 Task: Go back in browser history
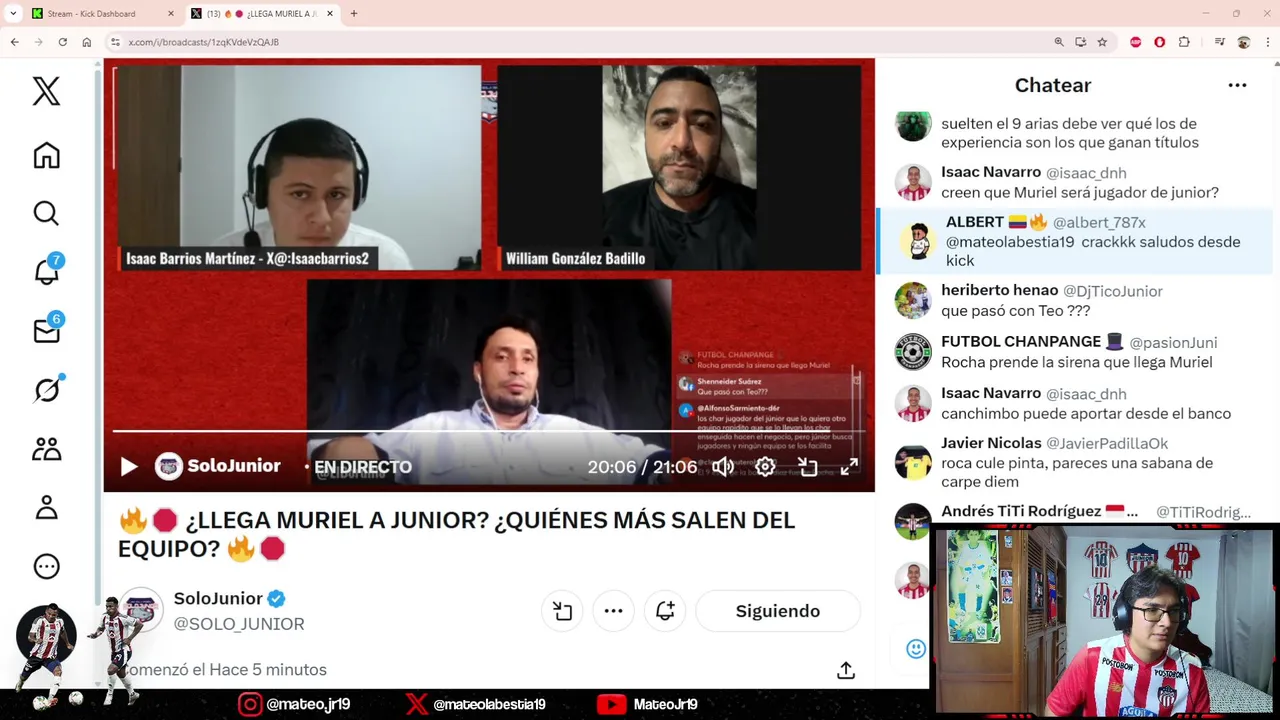14,42
